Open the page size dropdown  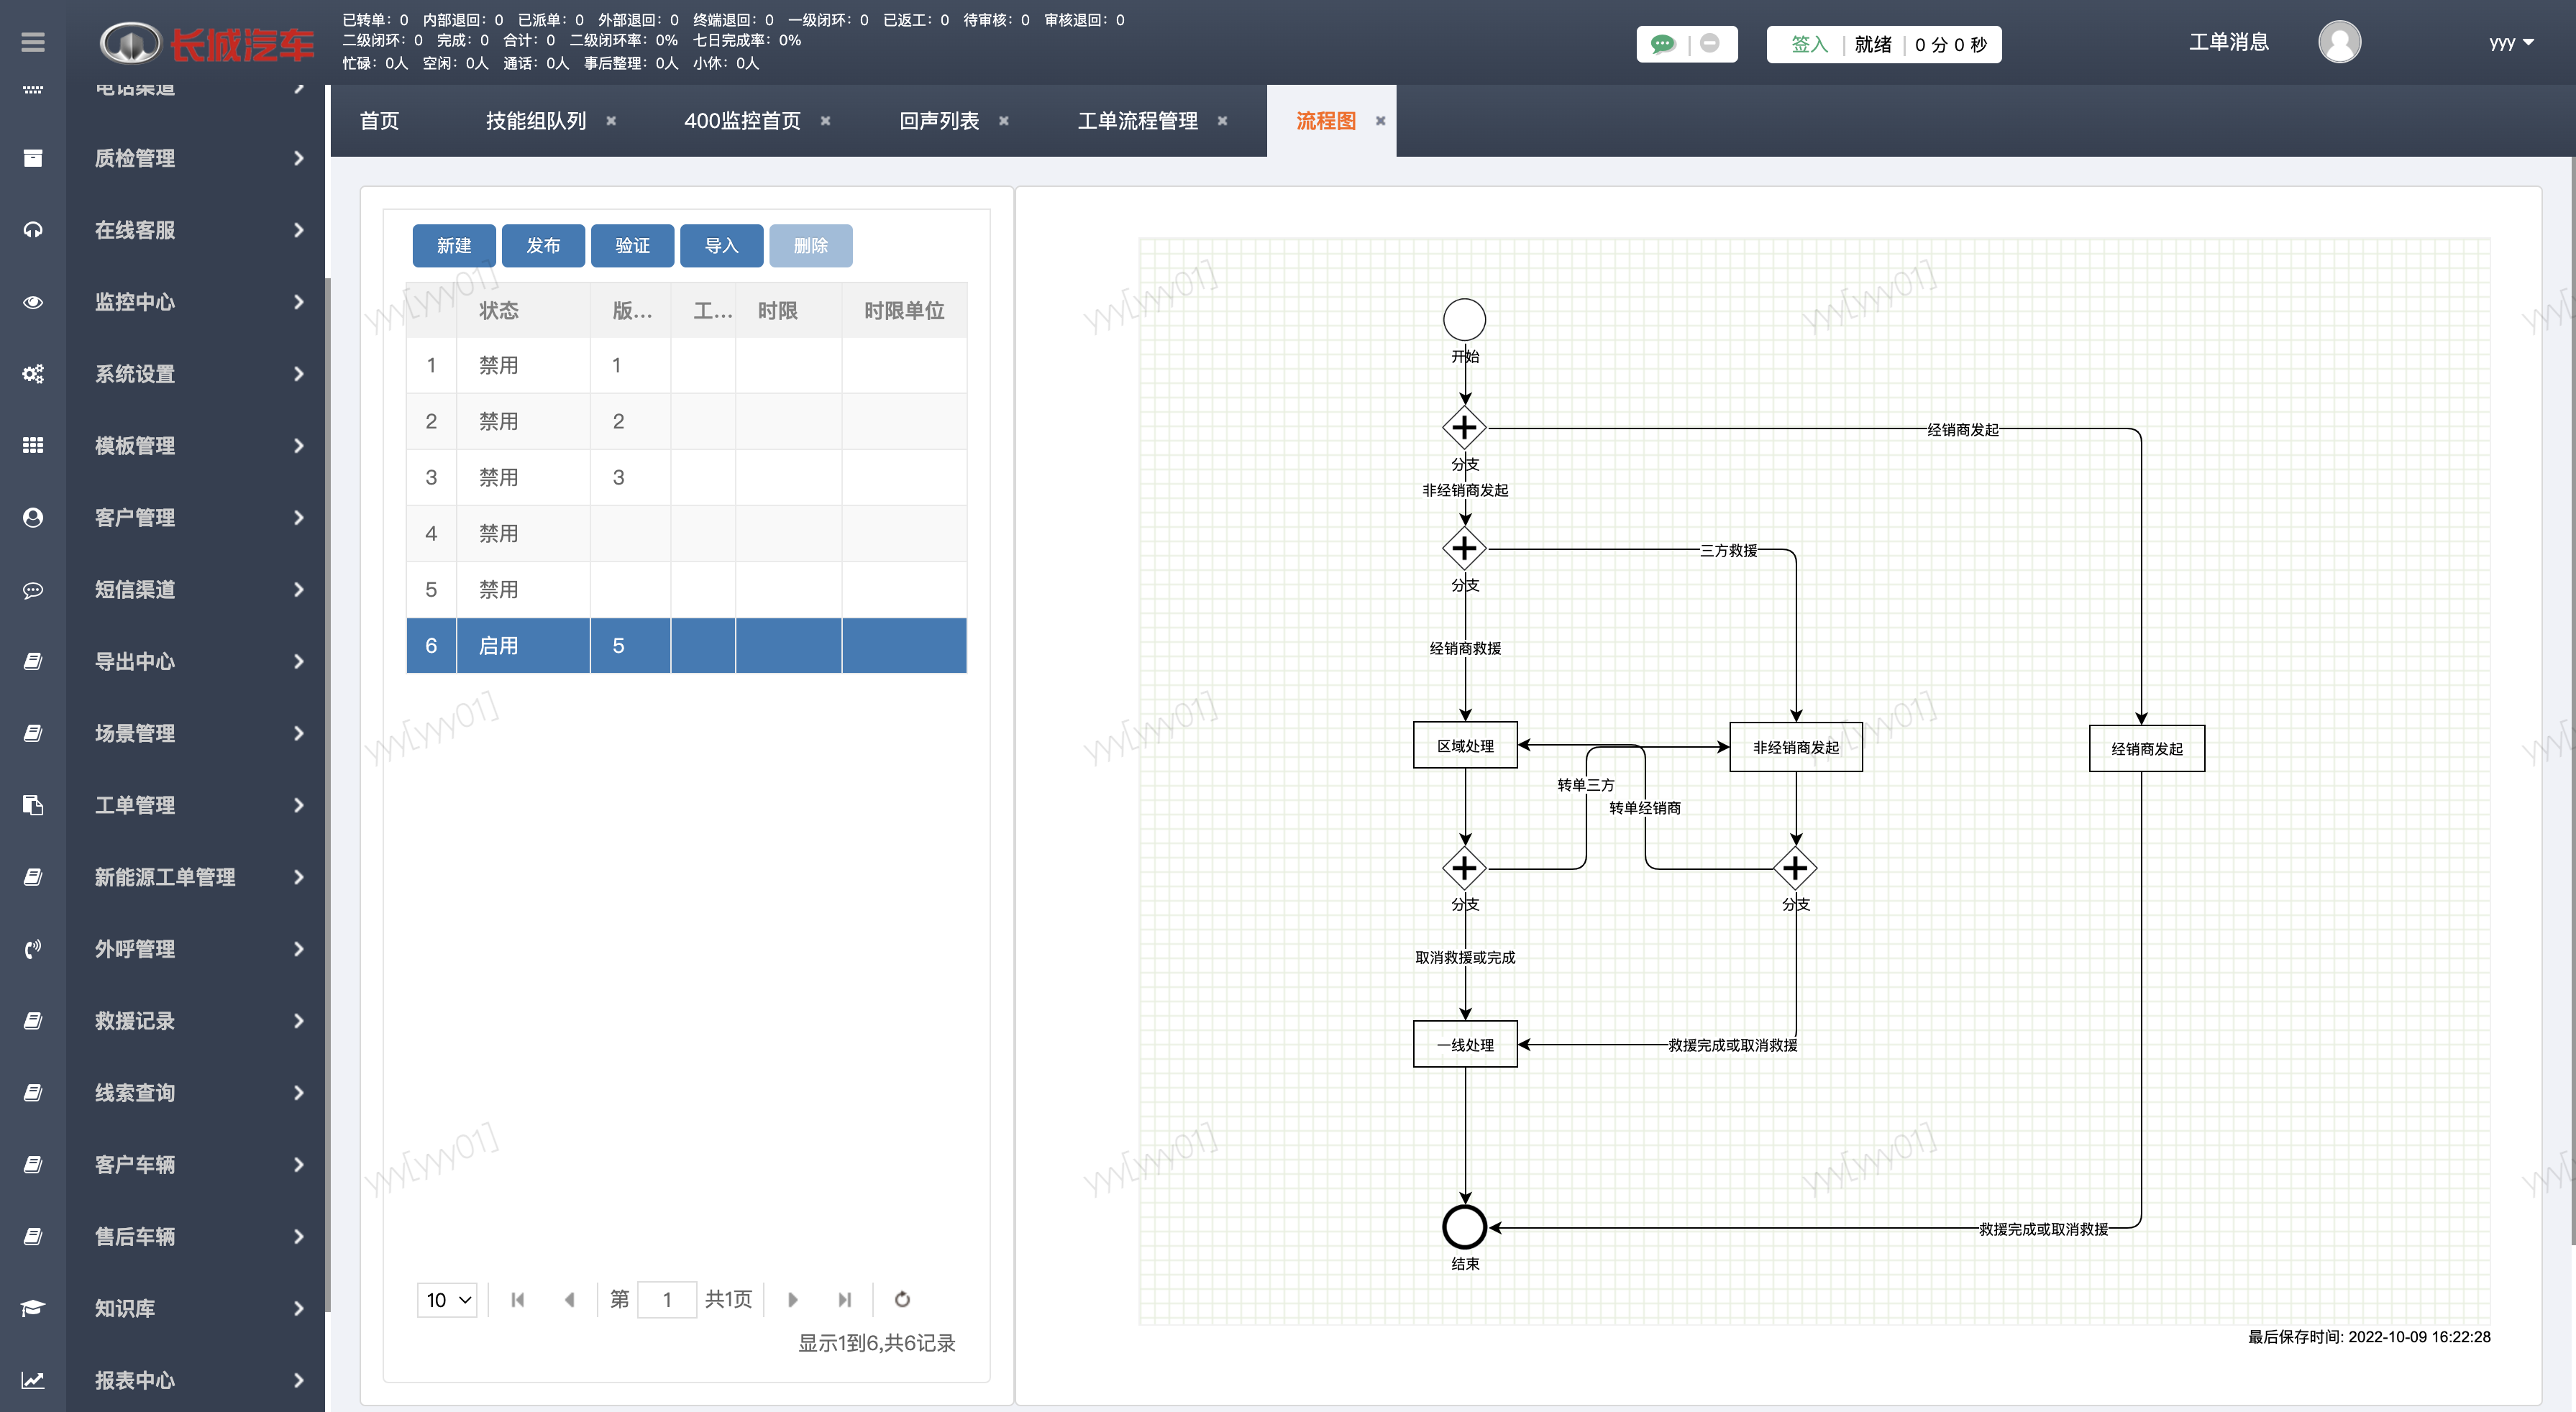[447, 1300]
